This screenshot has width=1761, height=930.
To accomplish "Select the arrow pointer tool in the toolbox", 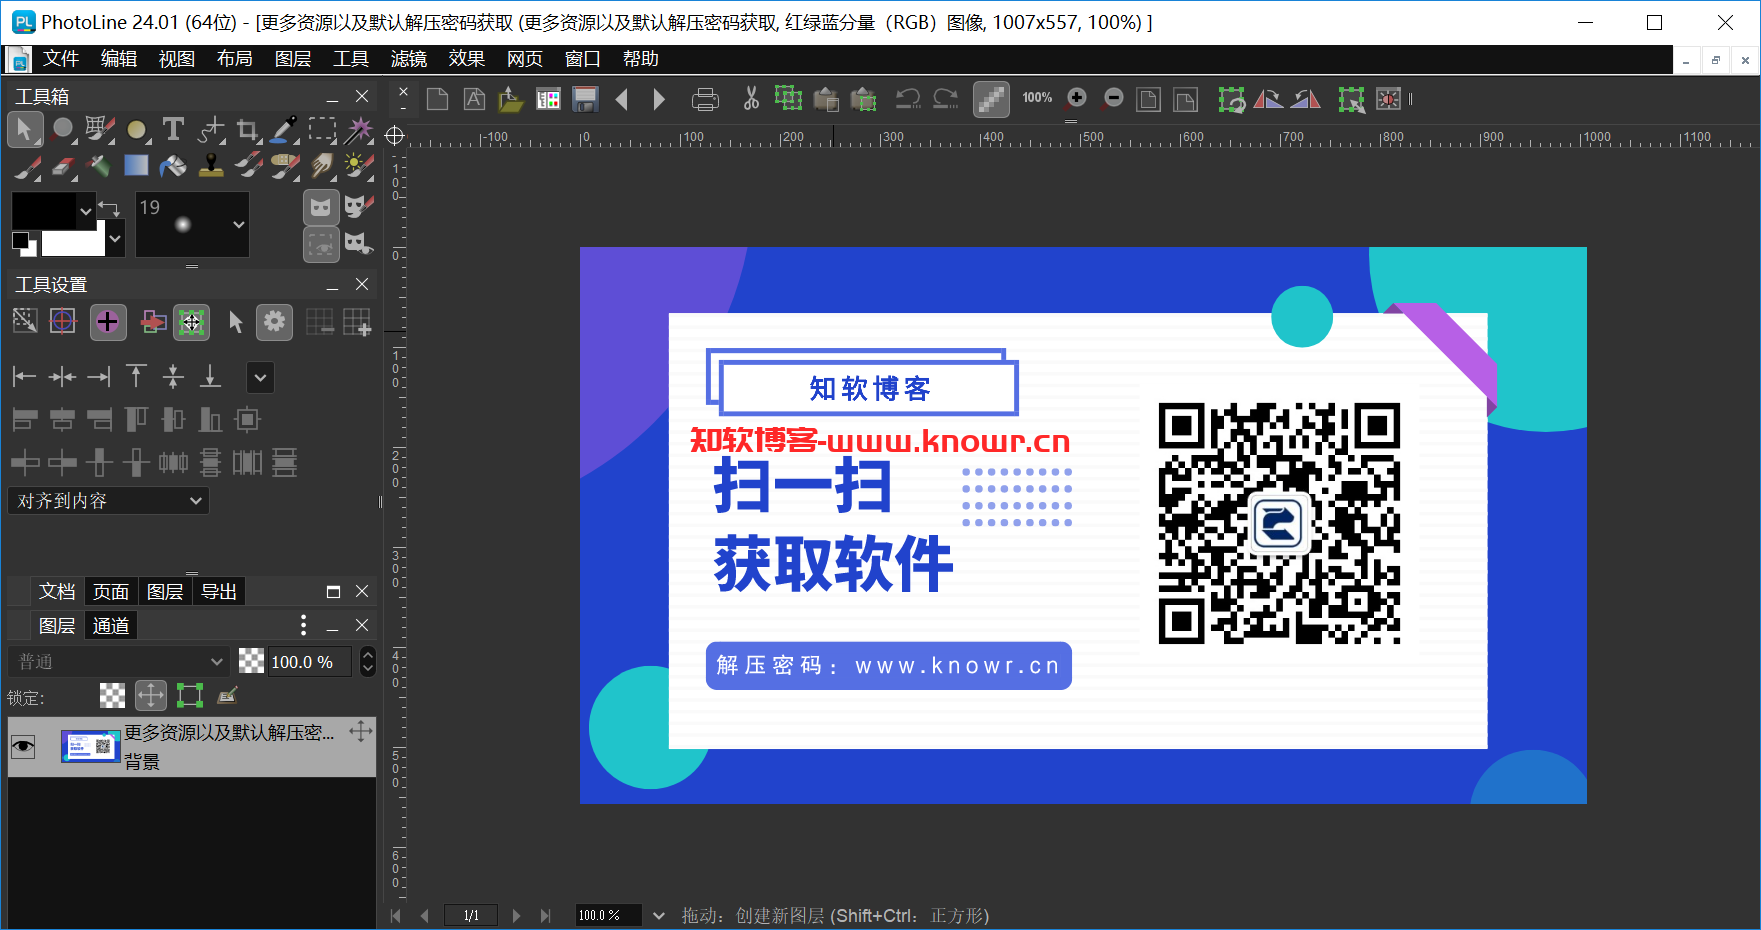I will (x=25, y=129).
